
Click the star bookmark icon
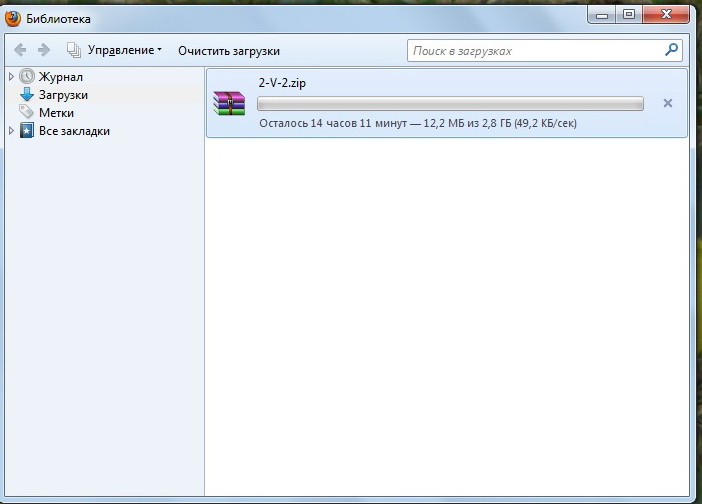(x=27, y=131)
